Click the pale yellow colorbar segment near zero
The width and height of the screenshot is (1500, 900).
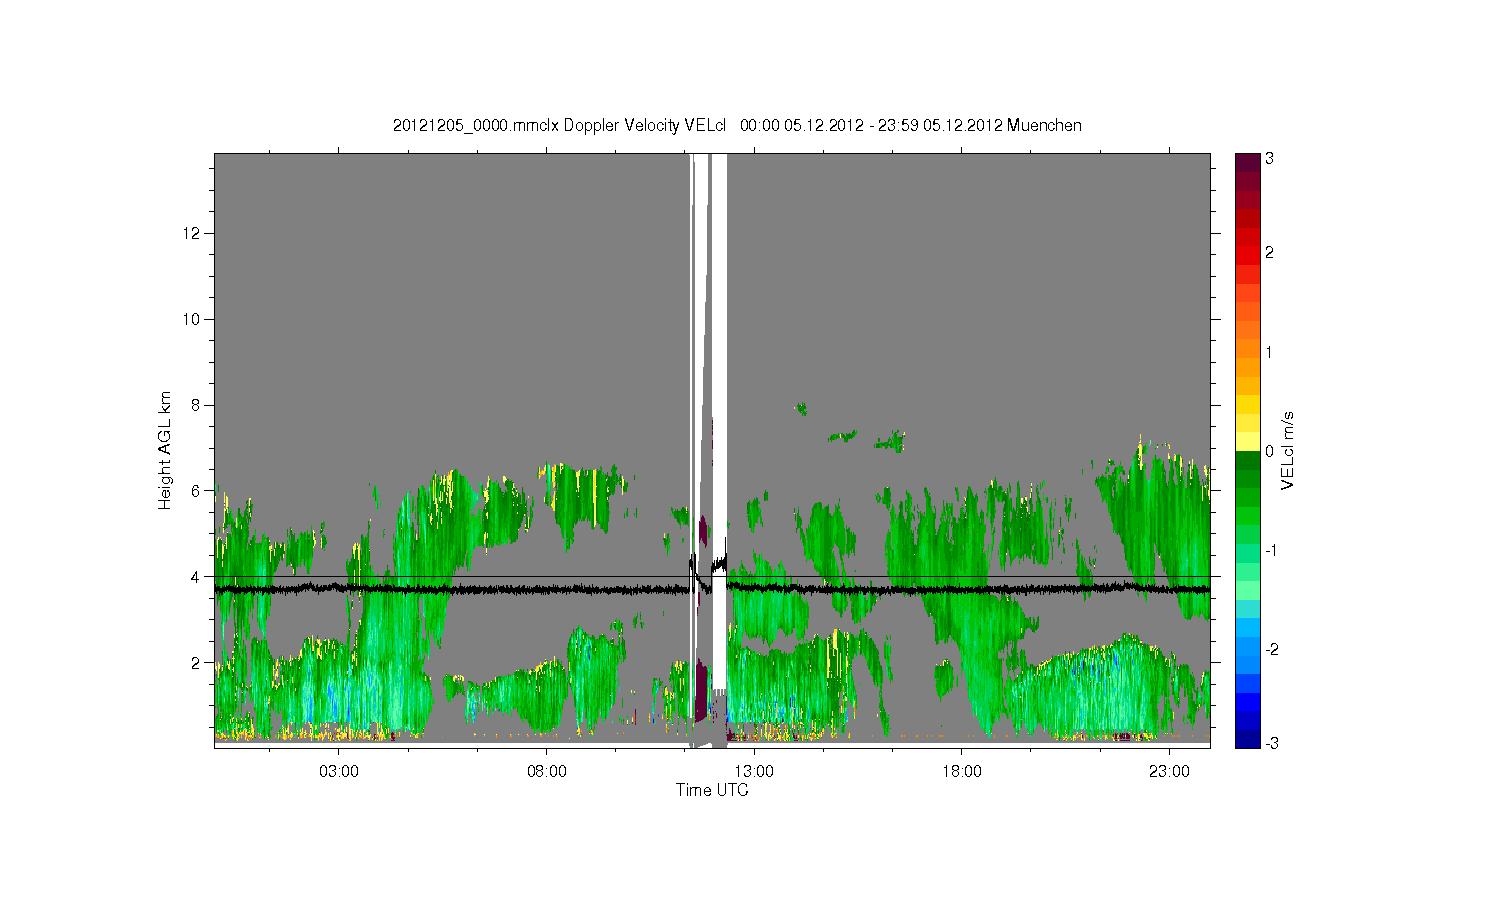pos(1247,441)
